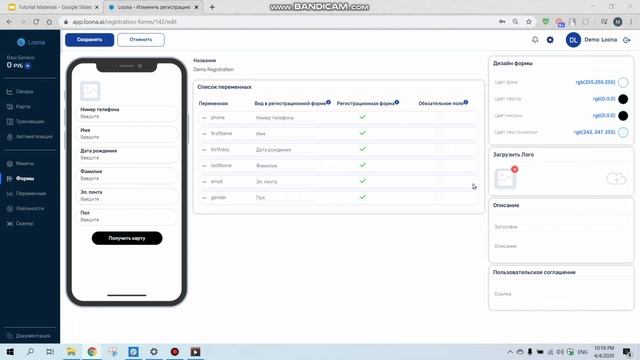Screen dimensions: 640x360
Task: Click the dash icon on birthday row
Action: (x=204, y=149)
